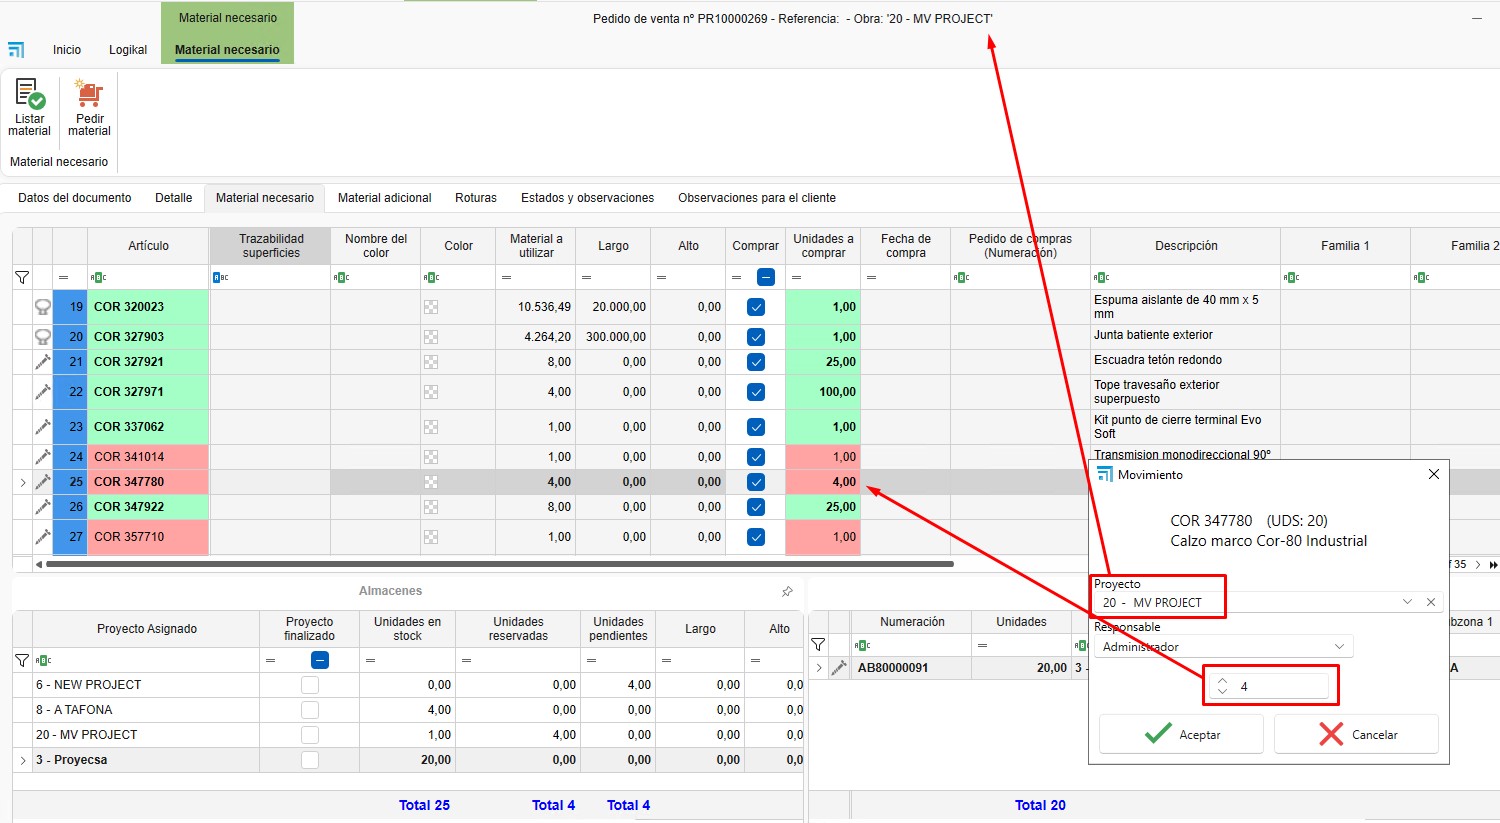Click the Artículo column filter operator icon

pyautogui.click(x=98, y=277)
